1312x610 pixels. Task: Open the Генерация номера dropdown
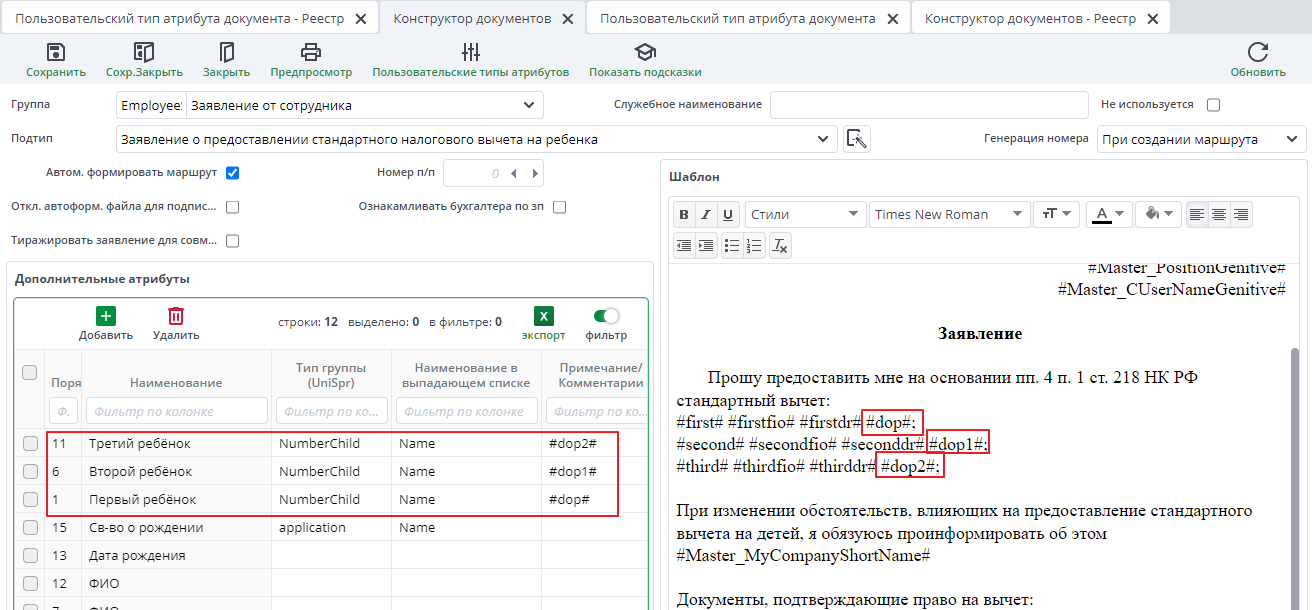tap(1201, 138)
